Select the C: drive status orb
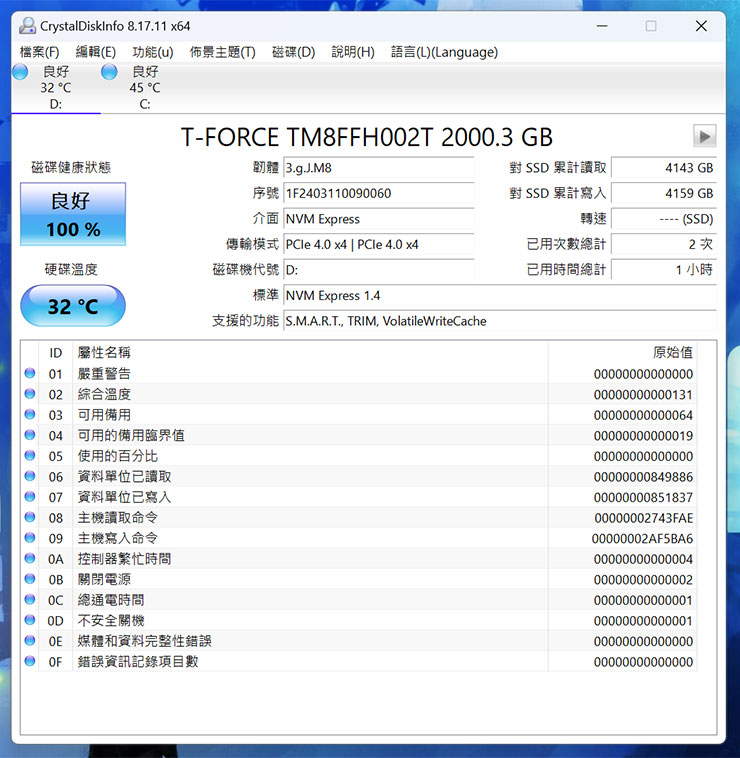Viewport: 740px width, 758px height. pyautogui.click(x=109, y=72)
